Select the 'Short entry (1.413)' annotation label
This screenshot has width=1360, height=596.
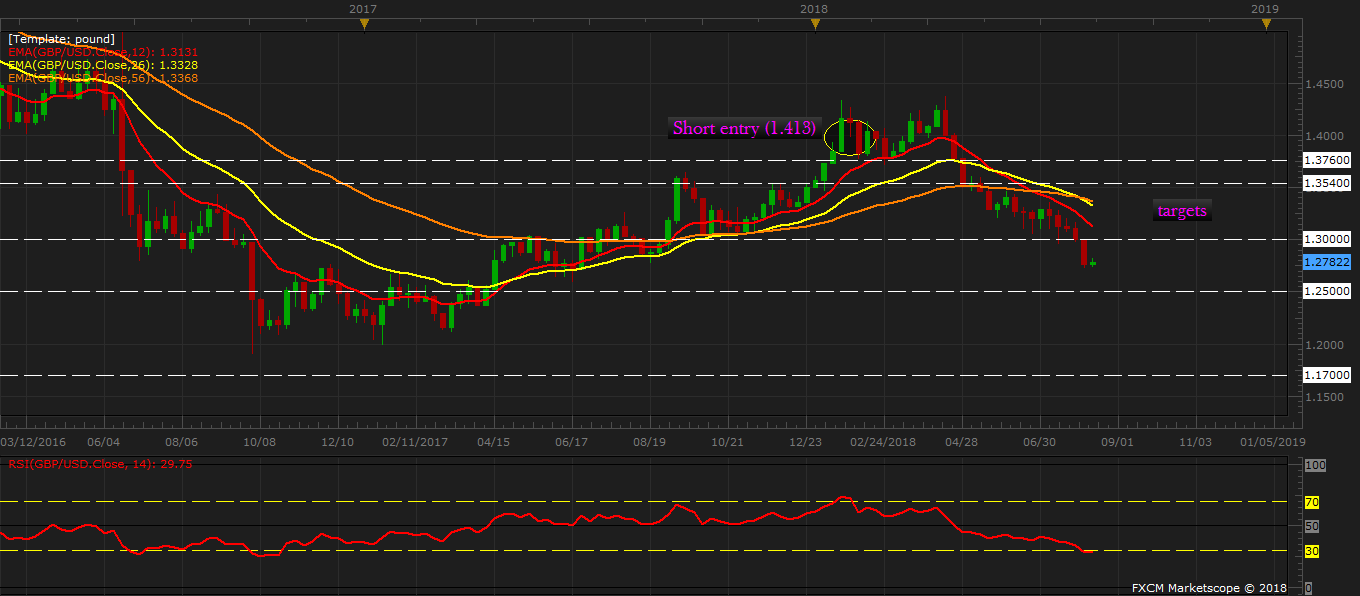point(745,128)
